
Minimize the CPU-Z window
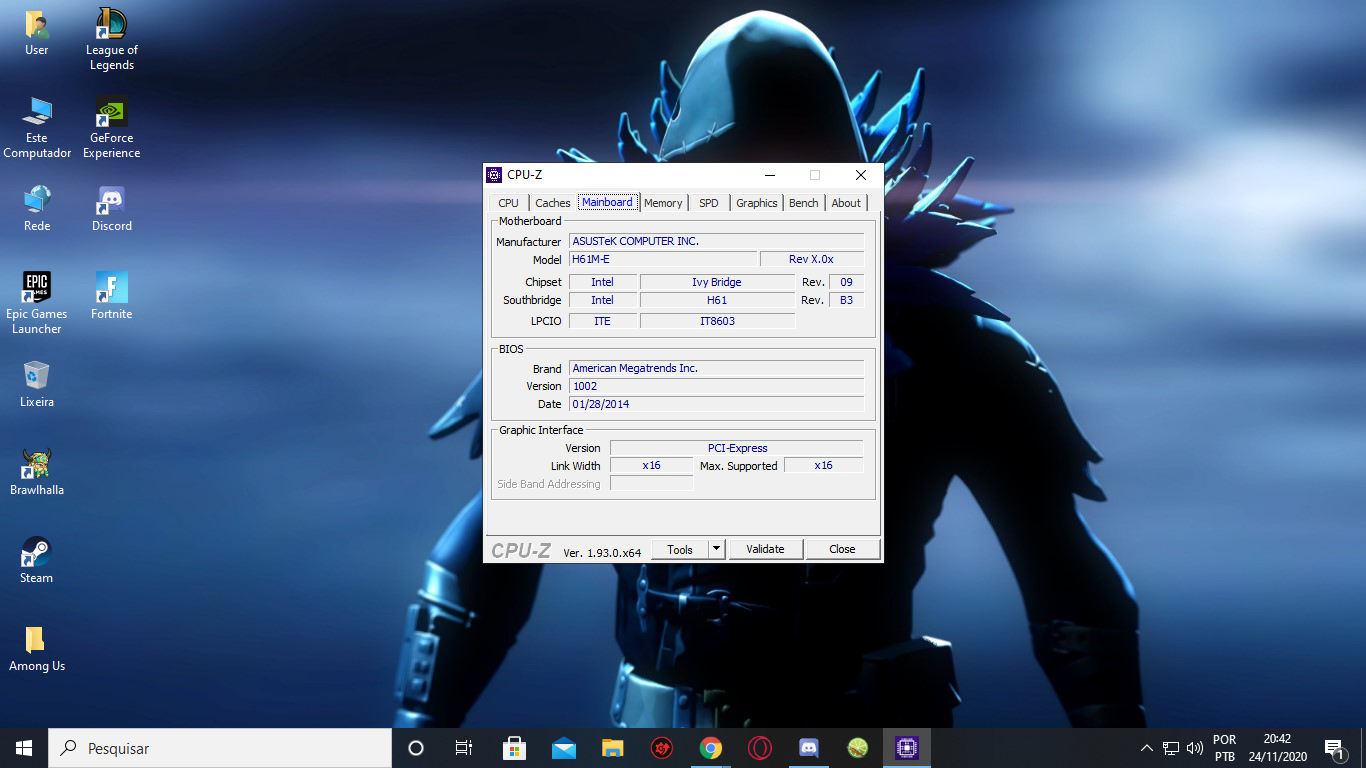click(769, 175)
